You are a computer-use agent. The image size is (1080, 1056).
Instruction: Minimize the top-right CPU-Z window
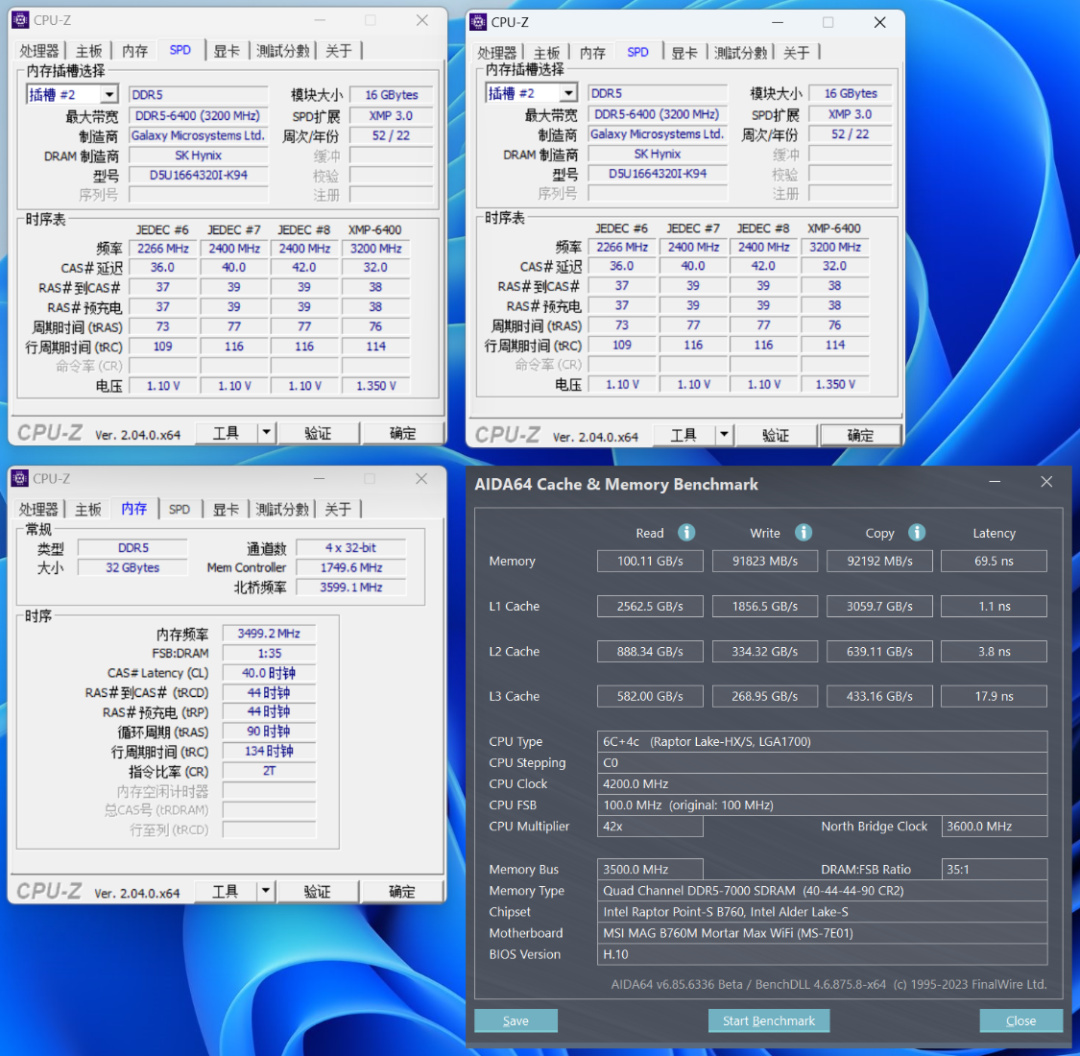[x=777, y=22]
